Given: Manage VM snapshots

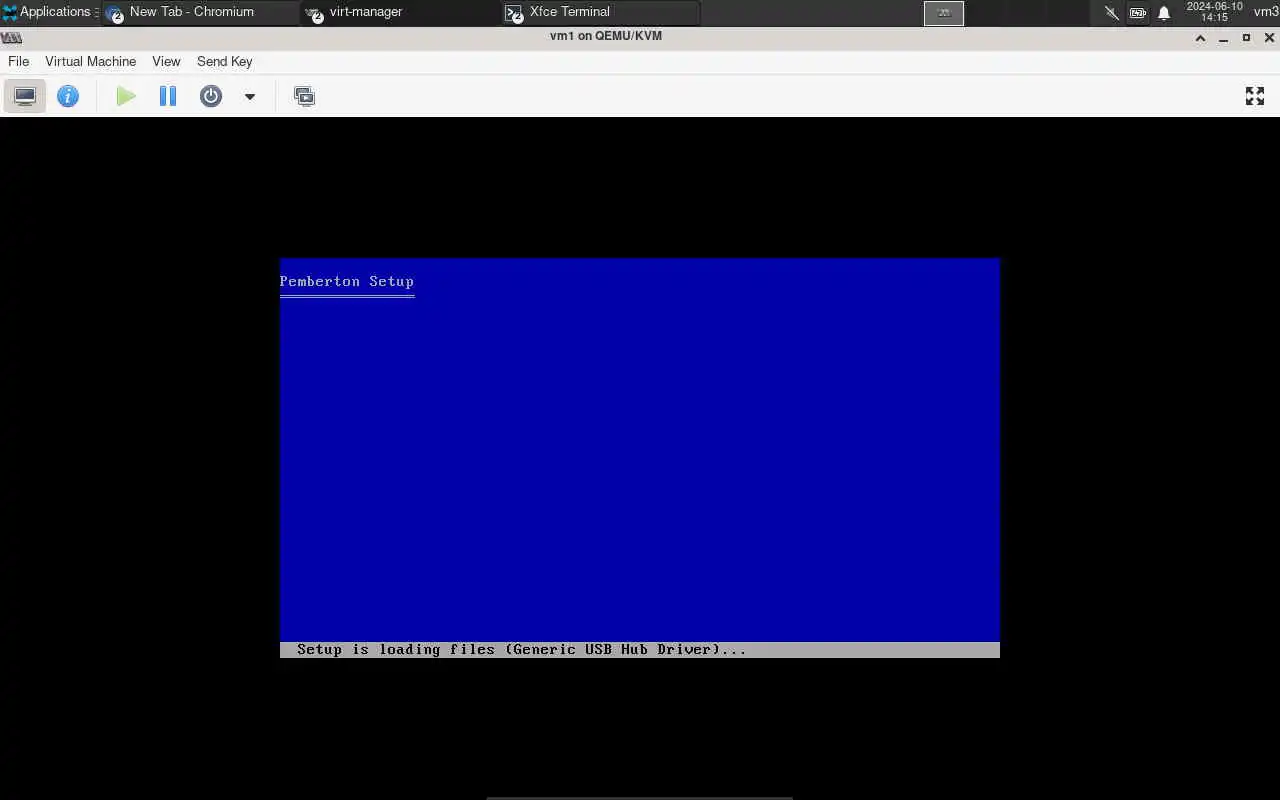Looking at the screenshot, I should click(x=305, y=96).
